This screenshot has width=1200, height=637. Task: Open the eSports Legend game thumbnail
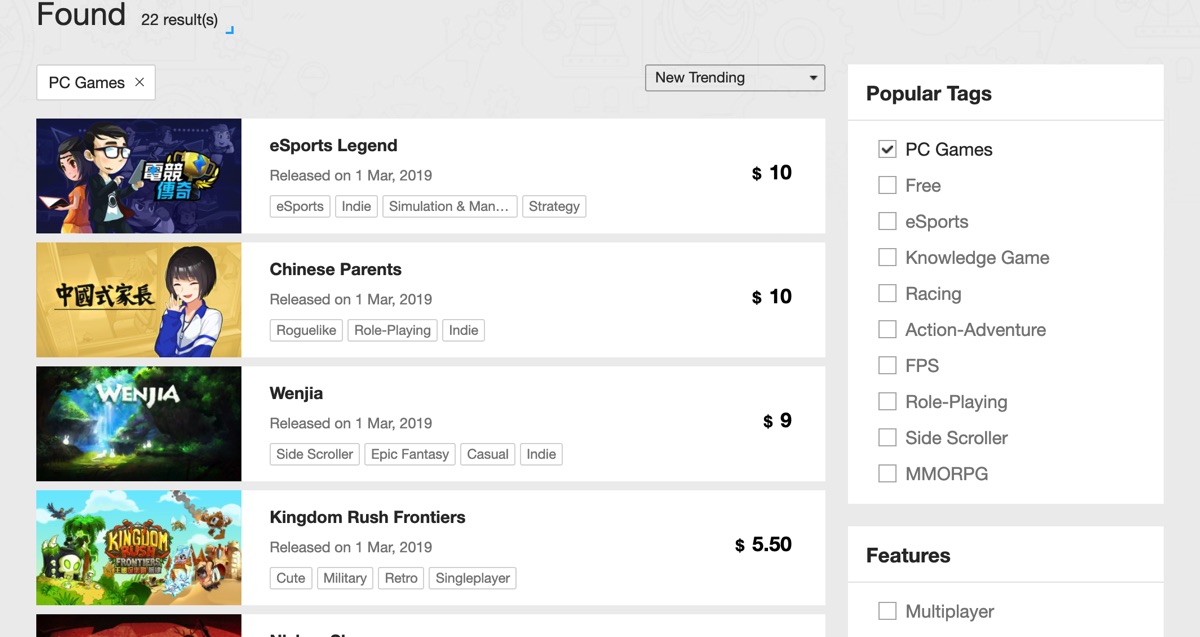coord(139,176)
